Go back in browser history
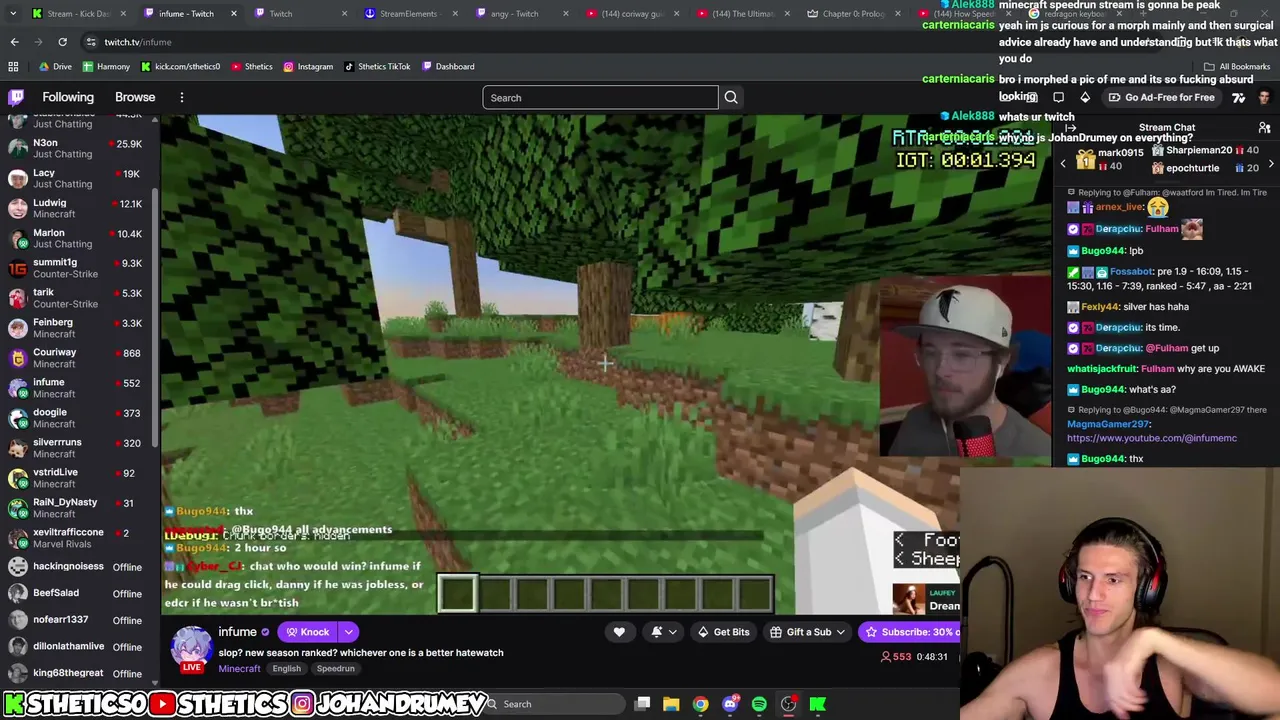This screenshot has width=1280, height=720. coord(14,42)
